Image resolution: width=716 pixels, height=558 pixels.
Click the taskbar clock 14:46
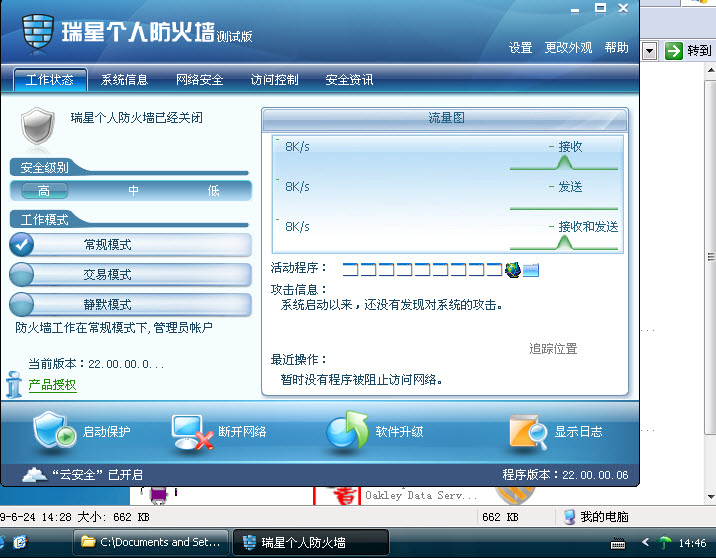click(x=692, y=543)
